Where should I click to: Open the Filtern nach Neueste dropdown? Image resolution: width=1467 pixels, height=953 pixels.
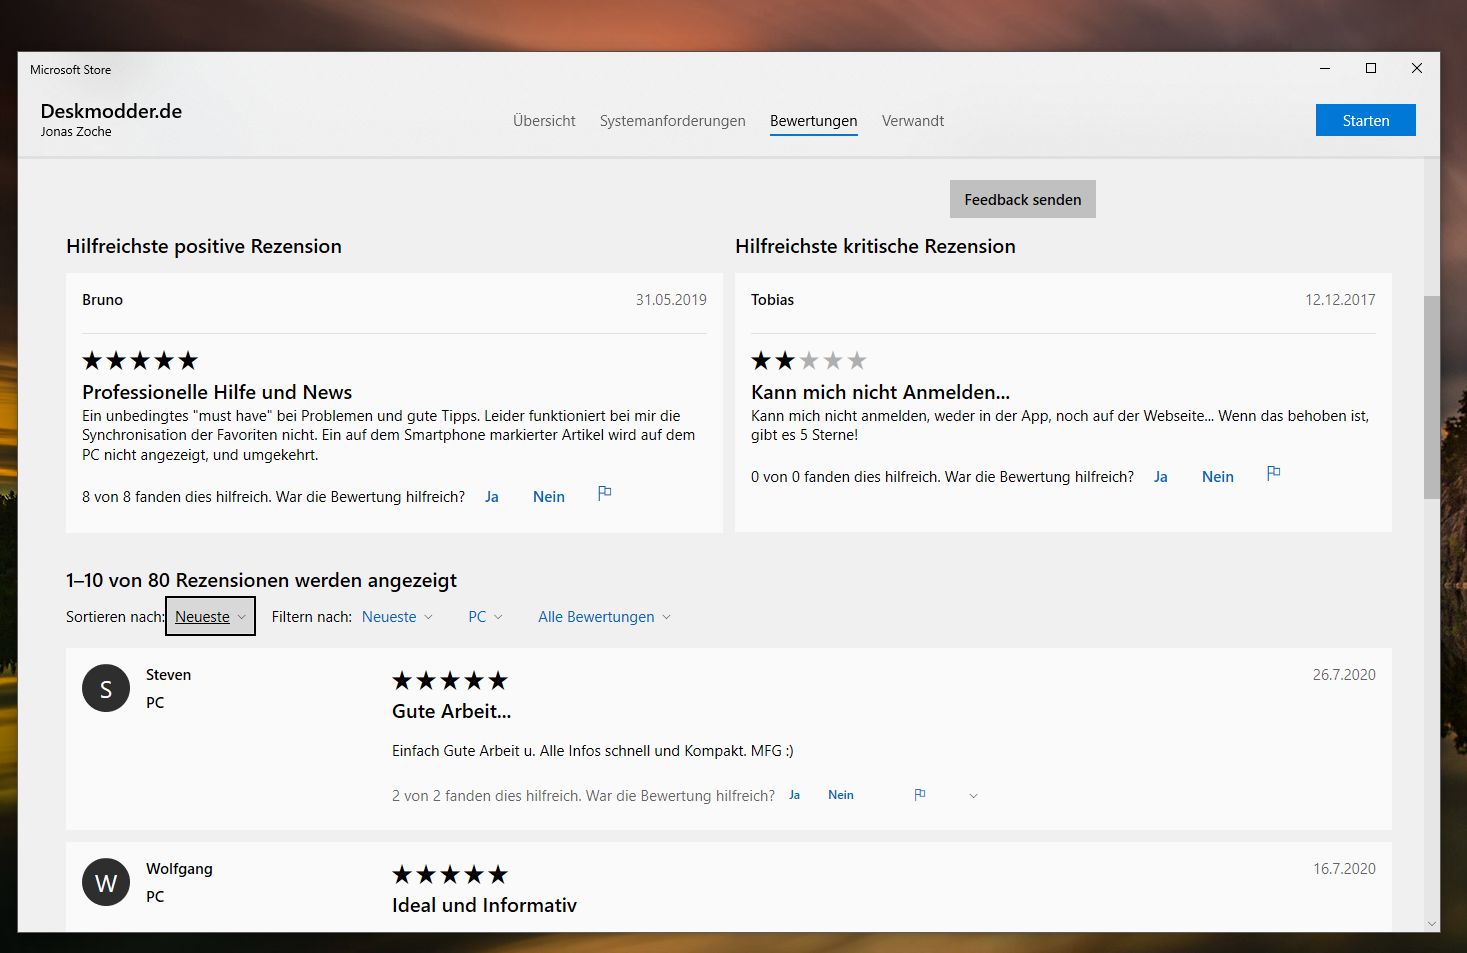coord(397,617)
